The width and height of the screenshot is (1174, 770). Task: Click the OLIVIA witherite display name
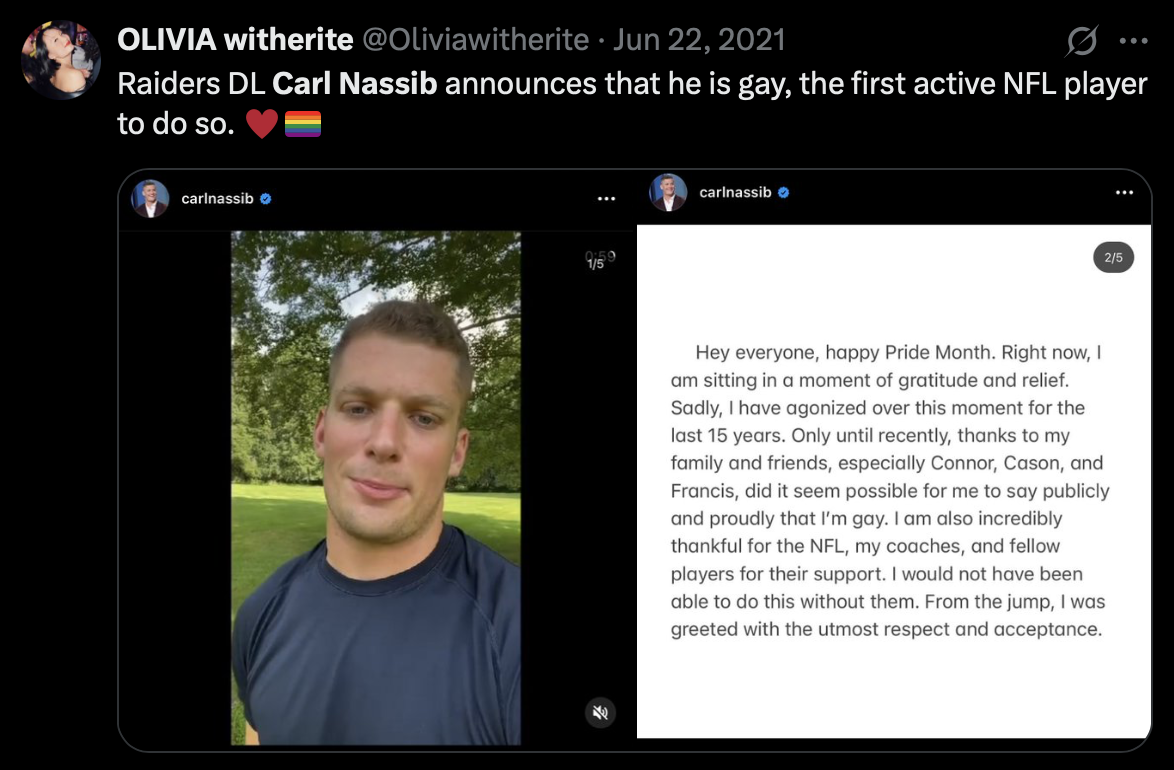coord(235,40)
